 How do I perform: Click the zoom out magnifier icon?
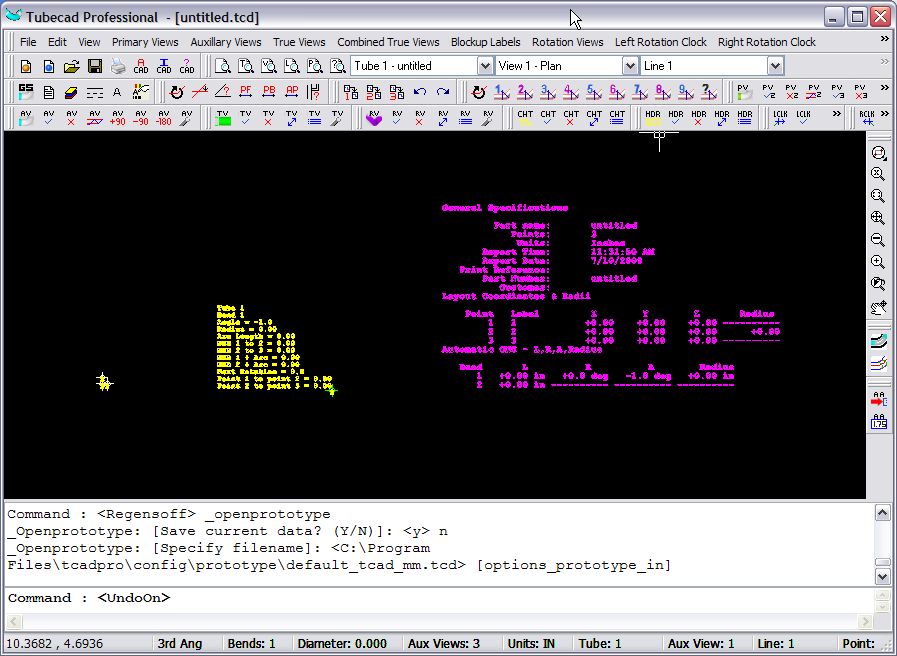pos(878,240)
